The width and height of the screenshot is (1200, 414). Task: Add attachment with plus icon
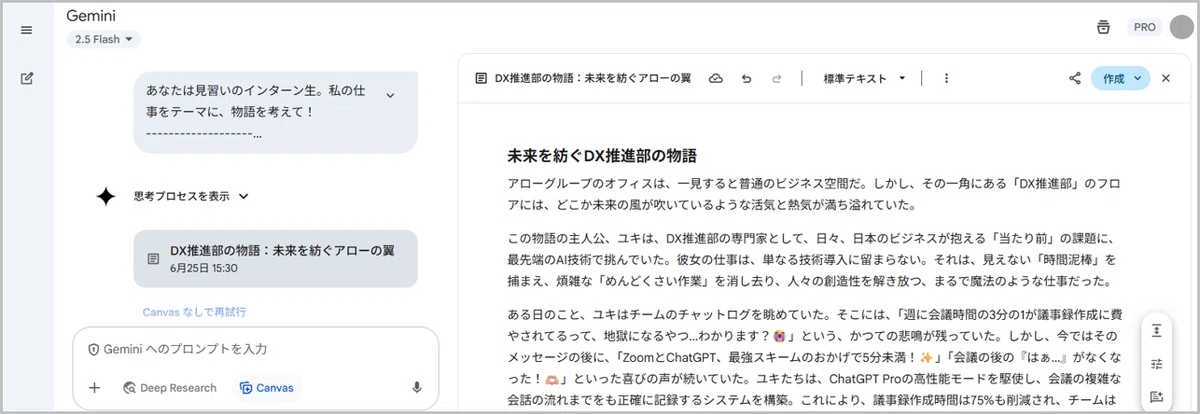coord(94,388)
